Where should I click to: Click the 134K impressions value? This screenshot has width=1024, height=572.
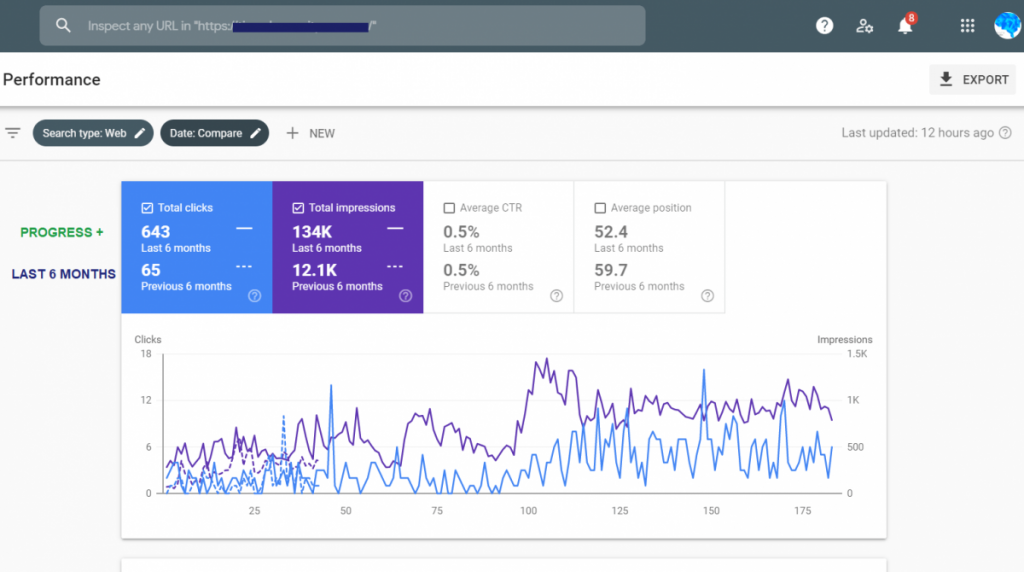pos(312,232)
